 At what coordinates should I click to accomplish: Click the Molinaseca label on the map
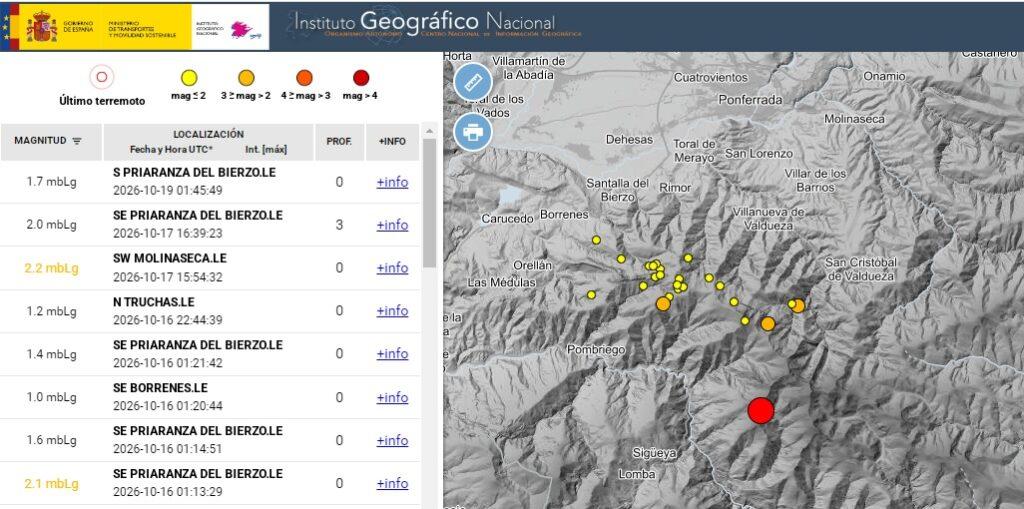pyautogui.click(x=854, y=119)
